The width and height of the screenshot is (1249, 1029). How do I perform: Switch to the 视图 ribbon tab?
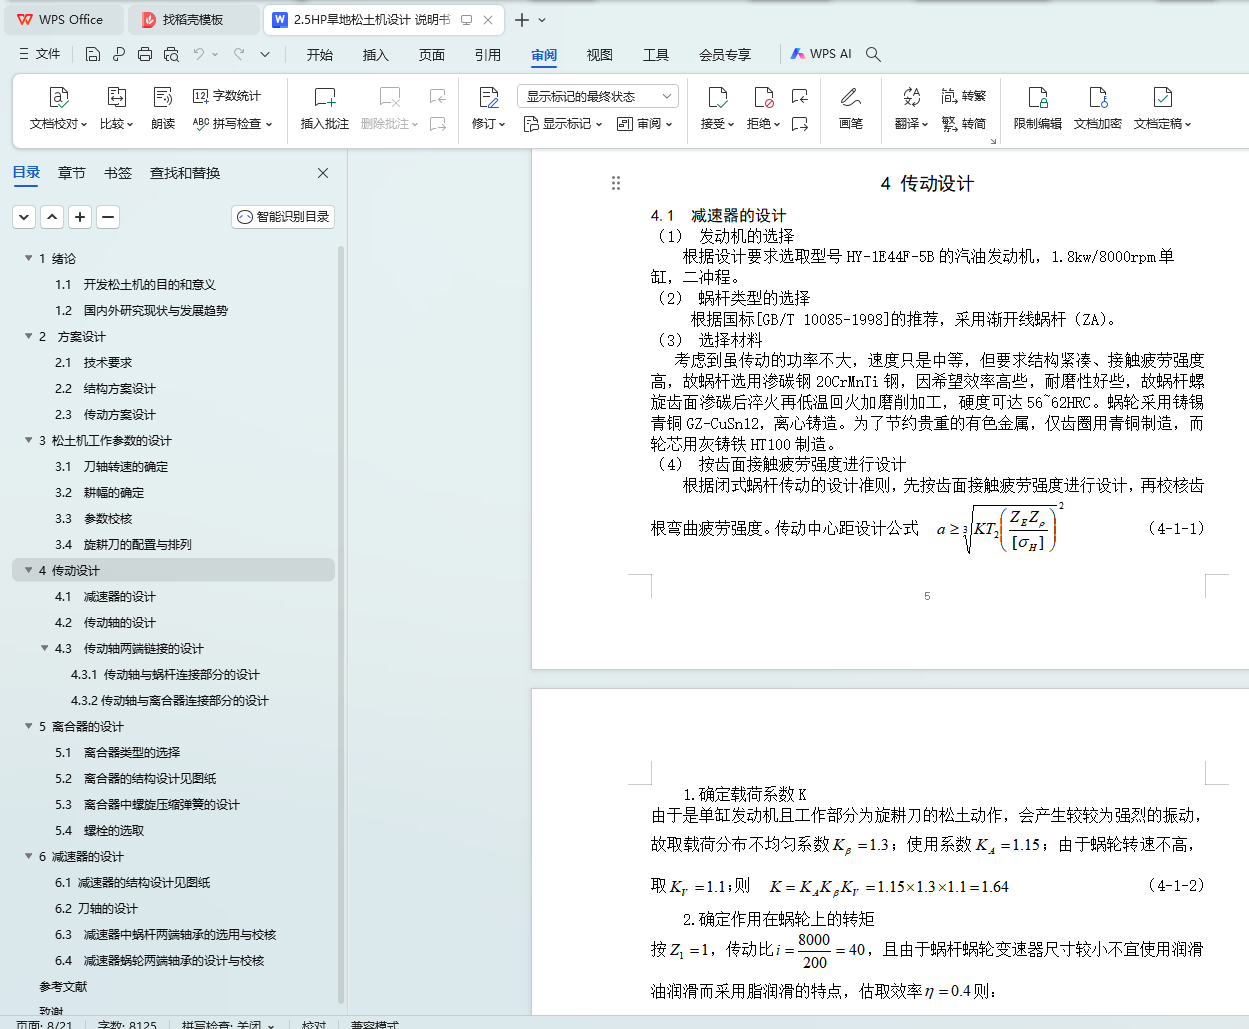click(x=600, y=55)
